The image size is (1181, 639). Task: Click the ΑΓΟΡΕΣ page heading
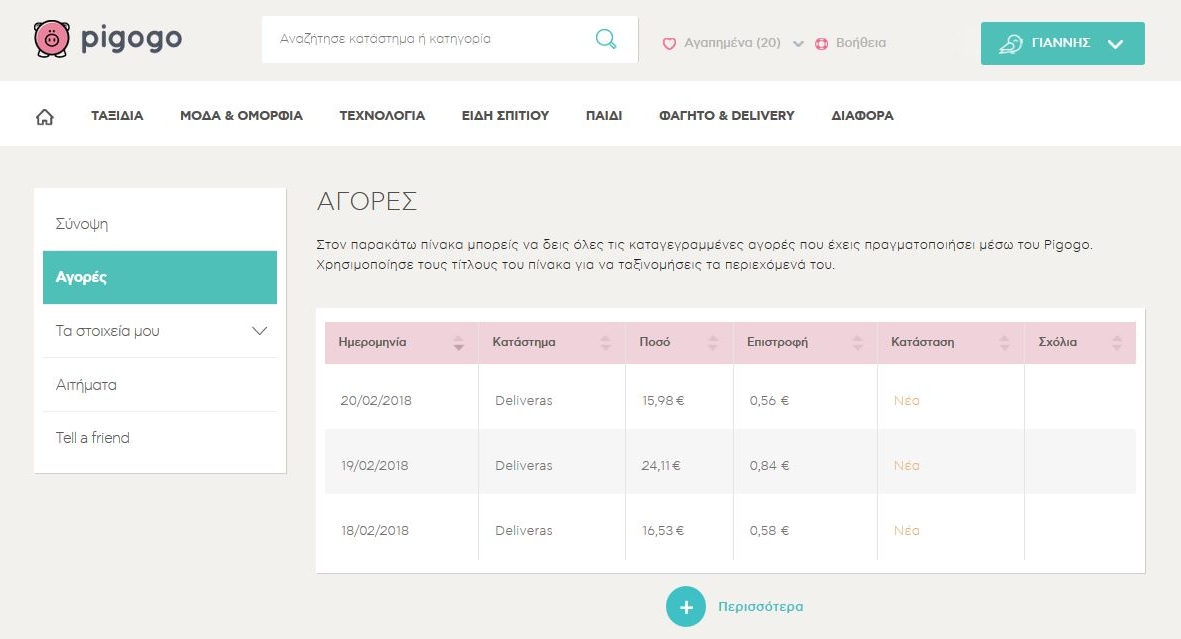[367, 201]
